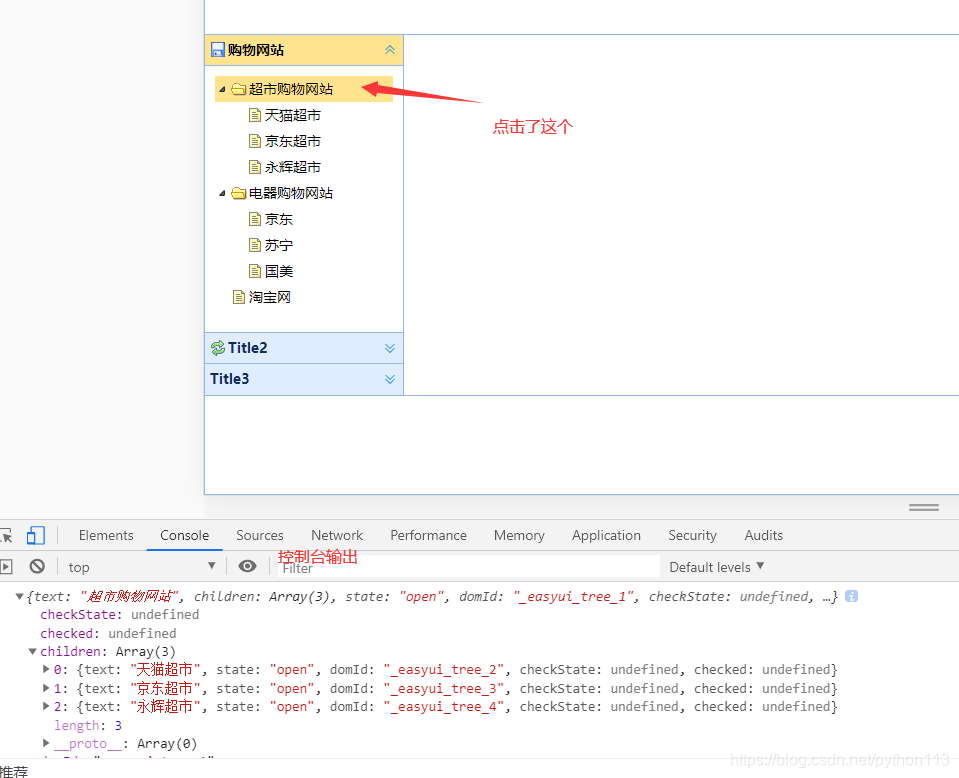The width and height of the screenshot is (959, 778).
Task: Switch to the Sources tab
Action: (x=260, y=535)
